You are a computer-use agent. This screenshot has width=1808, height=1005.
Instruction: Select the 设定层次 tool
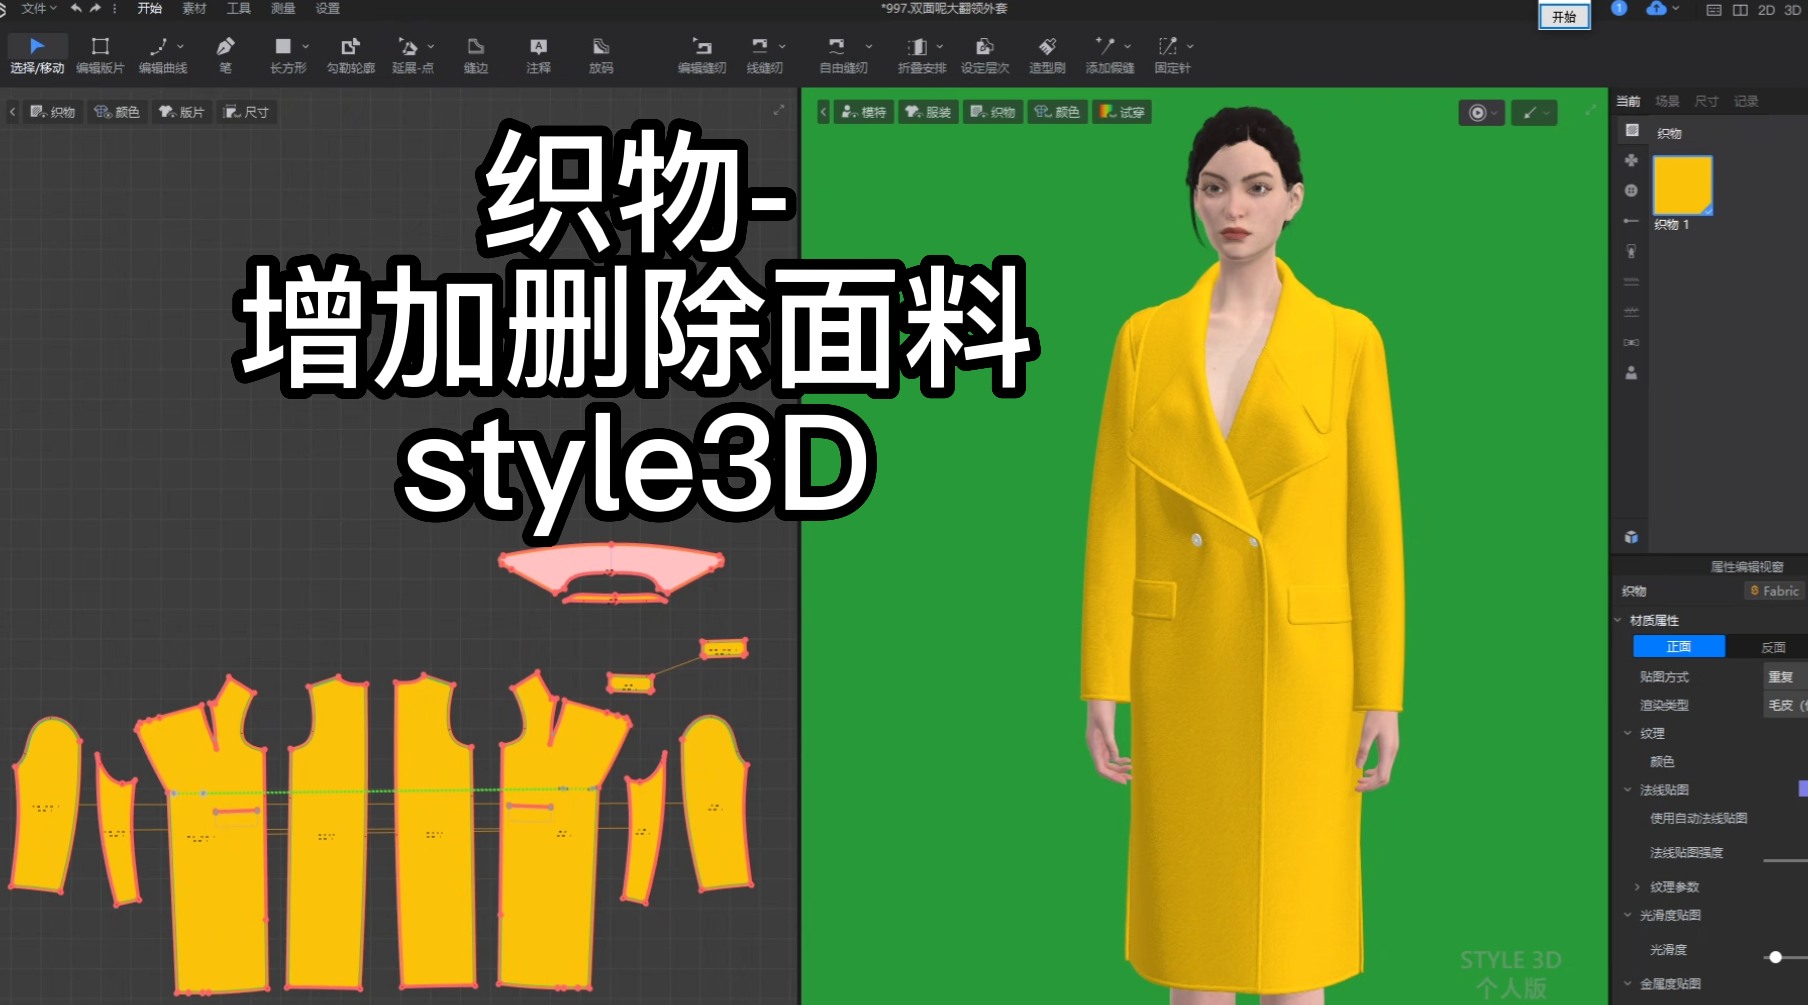tap(985, 55)
